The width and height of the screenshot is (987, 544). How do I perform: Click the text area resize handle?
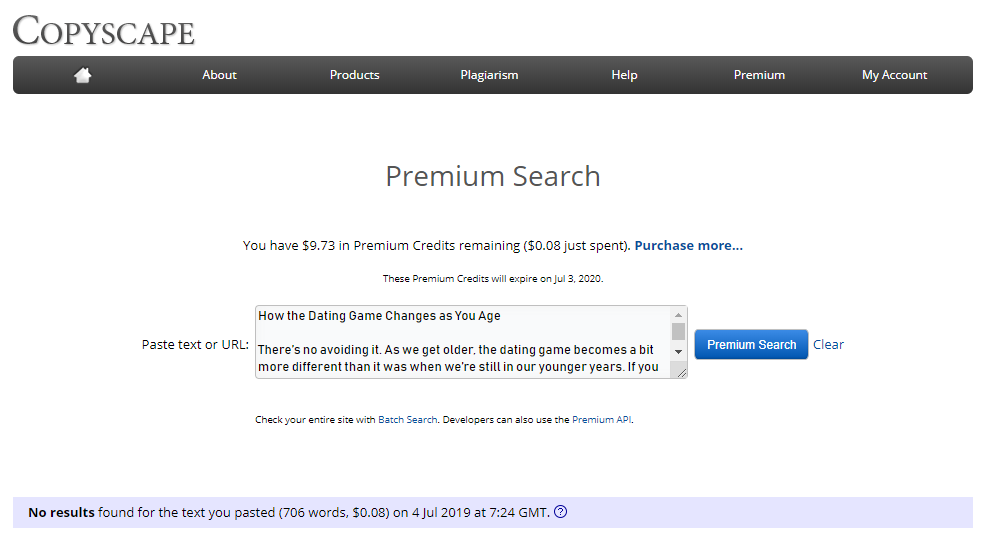pyautogui.click(x=681, y=373)
